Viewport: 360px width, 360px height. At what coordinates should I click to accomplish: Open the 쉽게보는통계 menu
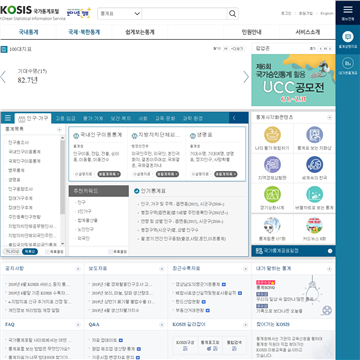[x=140, y=32]
